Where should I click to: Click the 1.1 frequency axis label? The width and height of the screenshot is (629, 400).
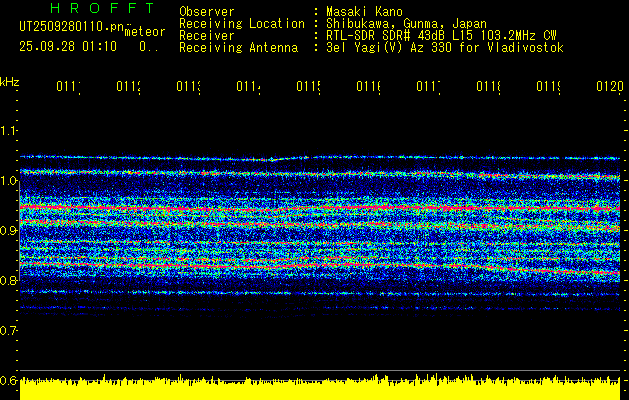[8, 131]
